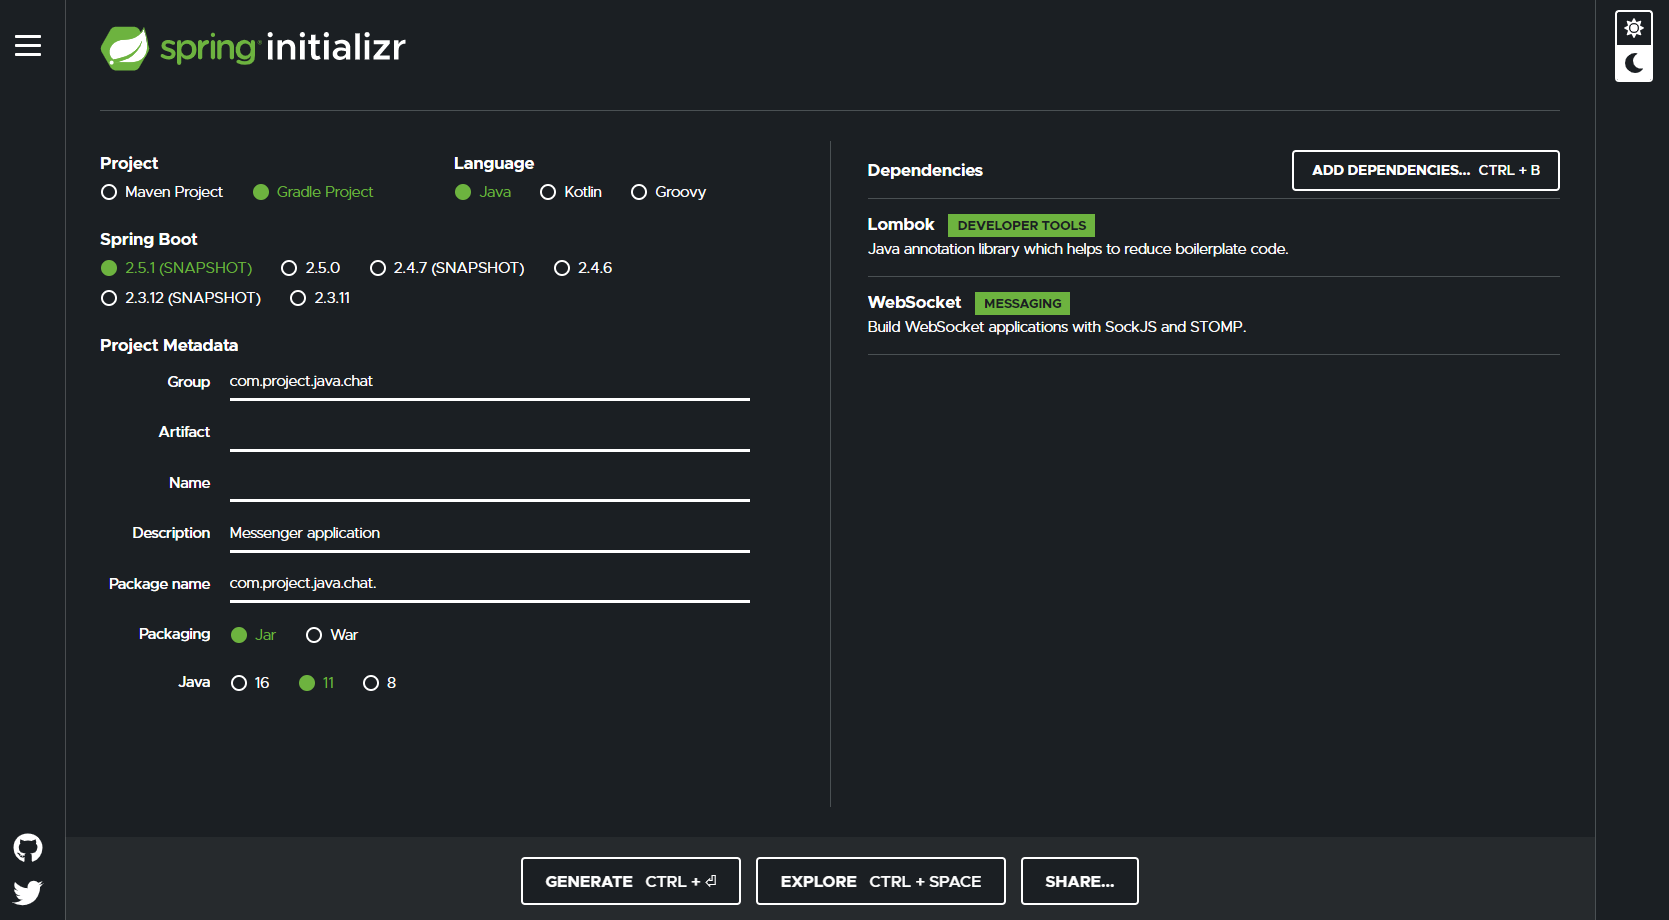Screen dimensions: 1669x920
Task: Select Spring Boot 2.3.12 (SNAPSHOT)
Action: pos(181,298)
